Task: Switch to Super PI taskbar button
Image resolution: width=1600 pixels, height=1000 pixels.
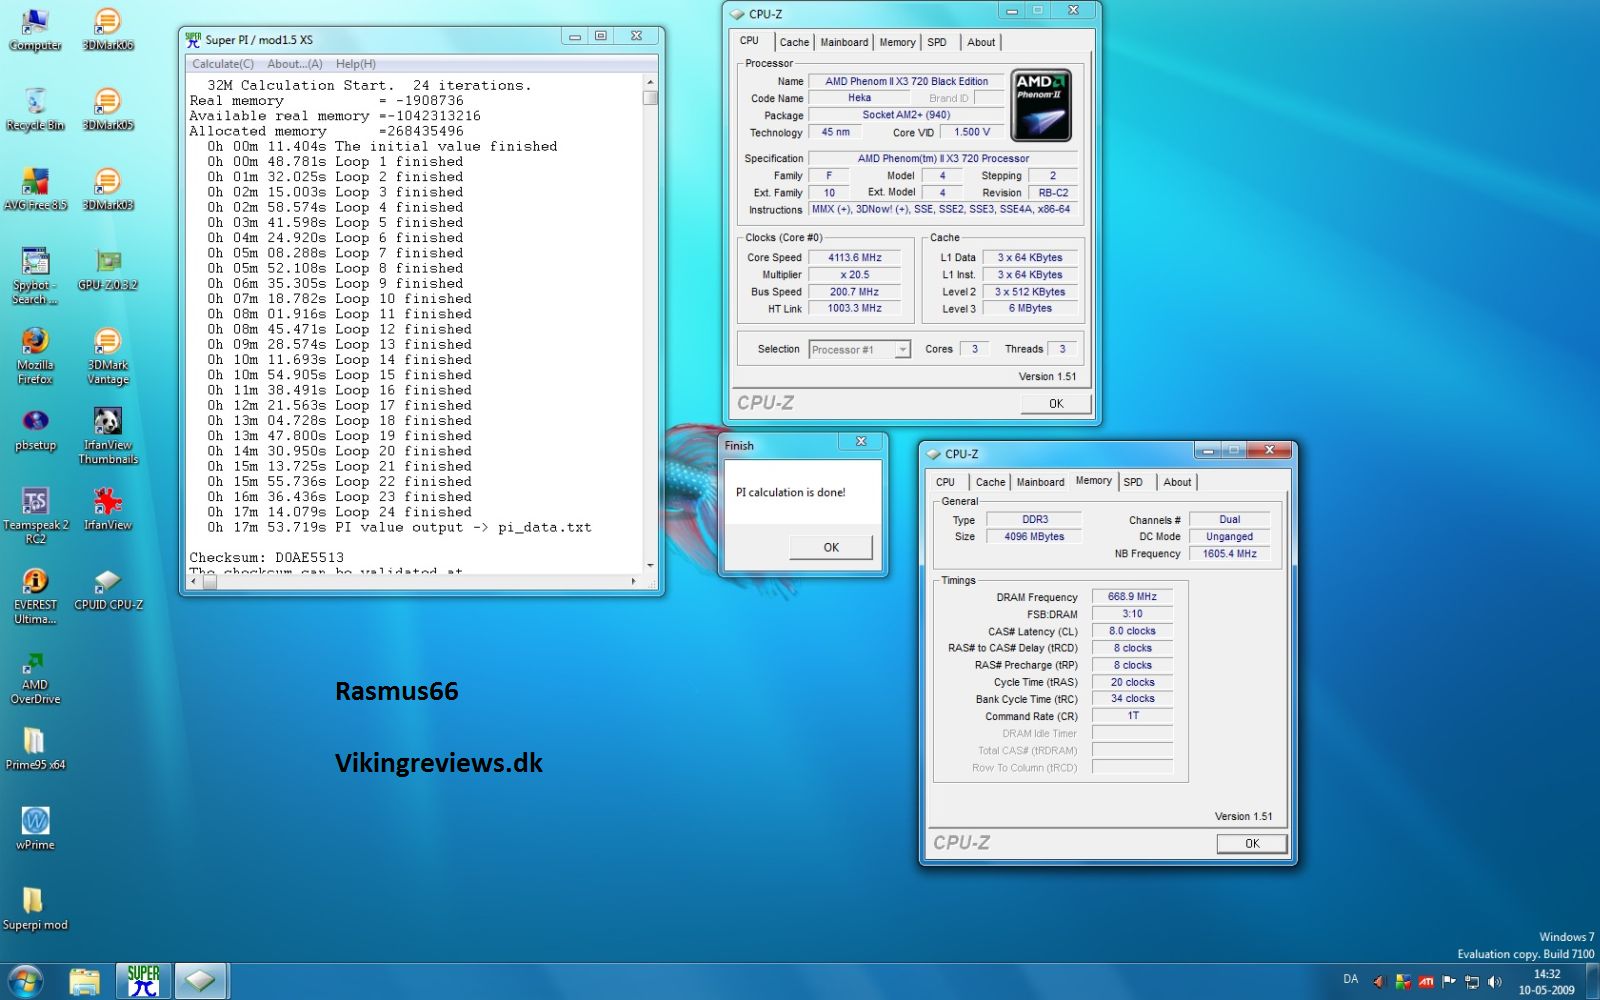Action: click(x=143, y=981)
